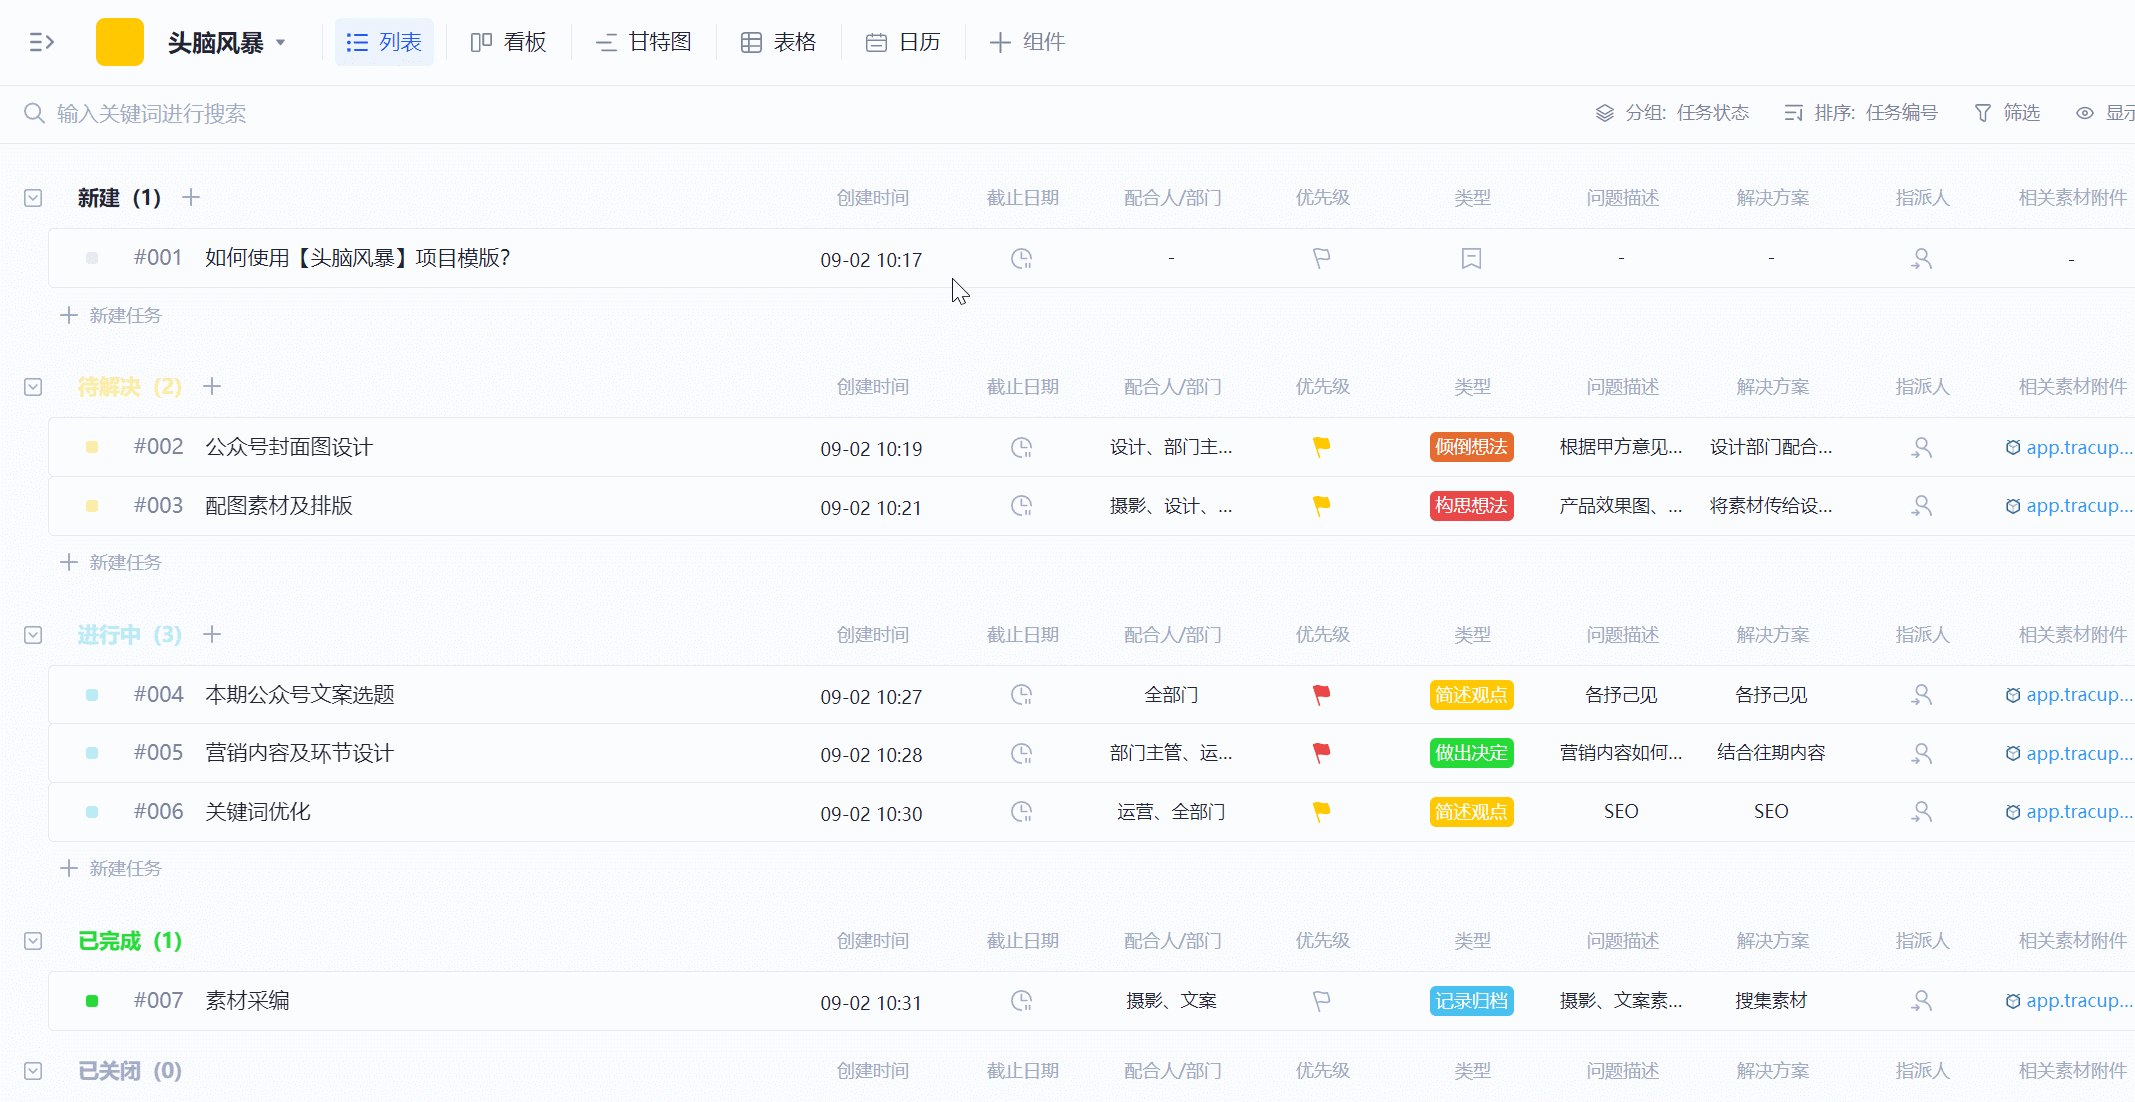Switch to the 看板 view tab

(509, 42)
